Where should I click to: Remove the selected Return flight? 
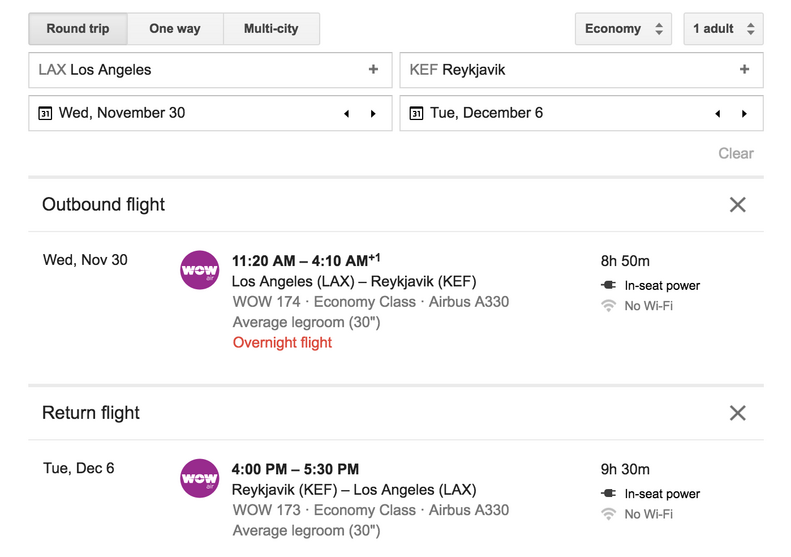pyautogui.click(x=738, y=413)
